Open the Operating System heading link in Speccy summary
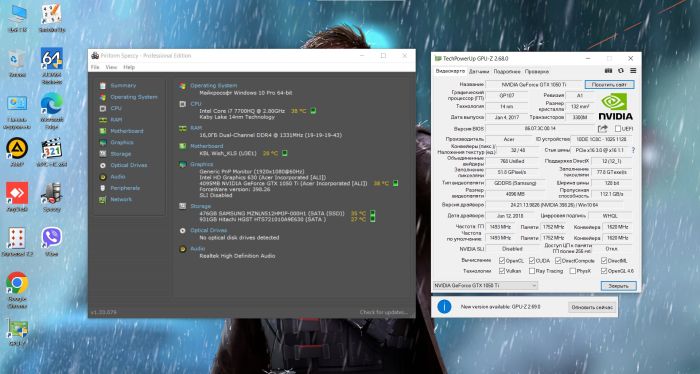This screenshot has height=374, width=700. click(214, 85)
